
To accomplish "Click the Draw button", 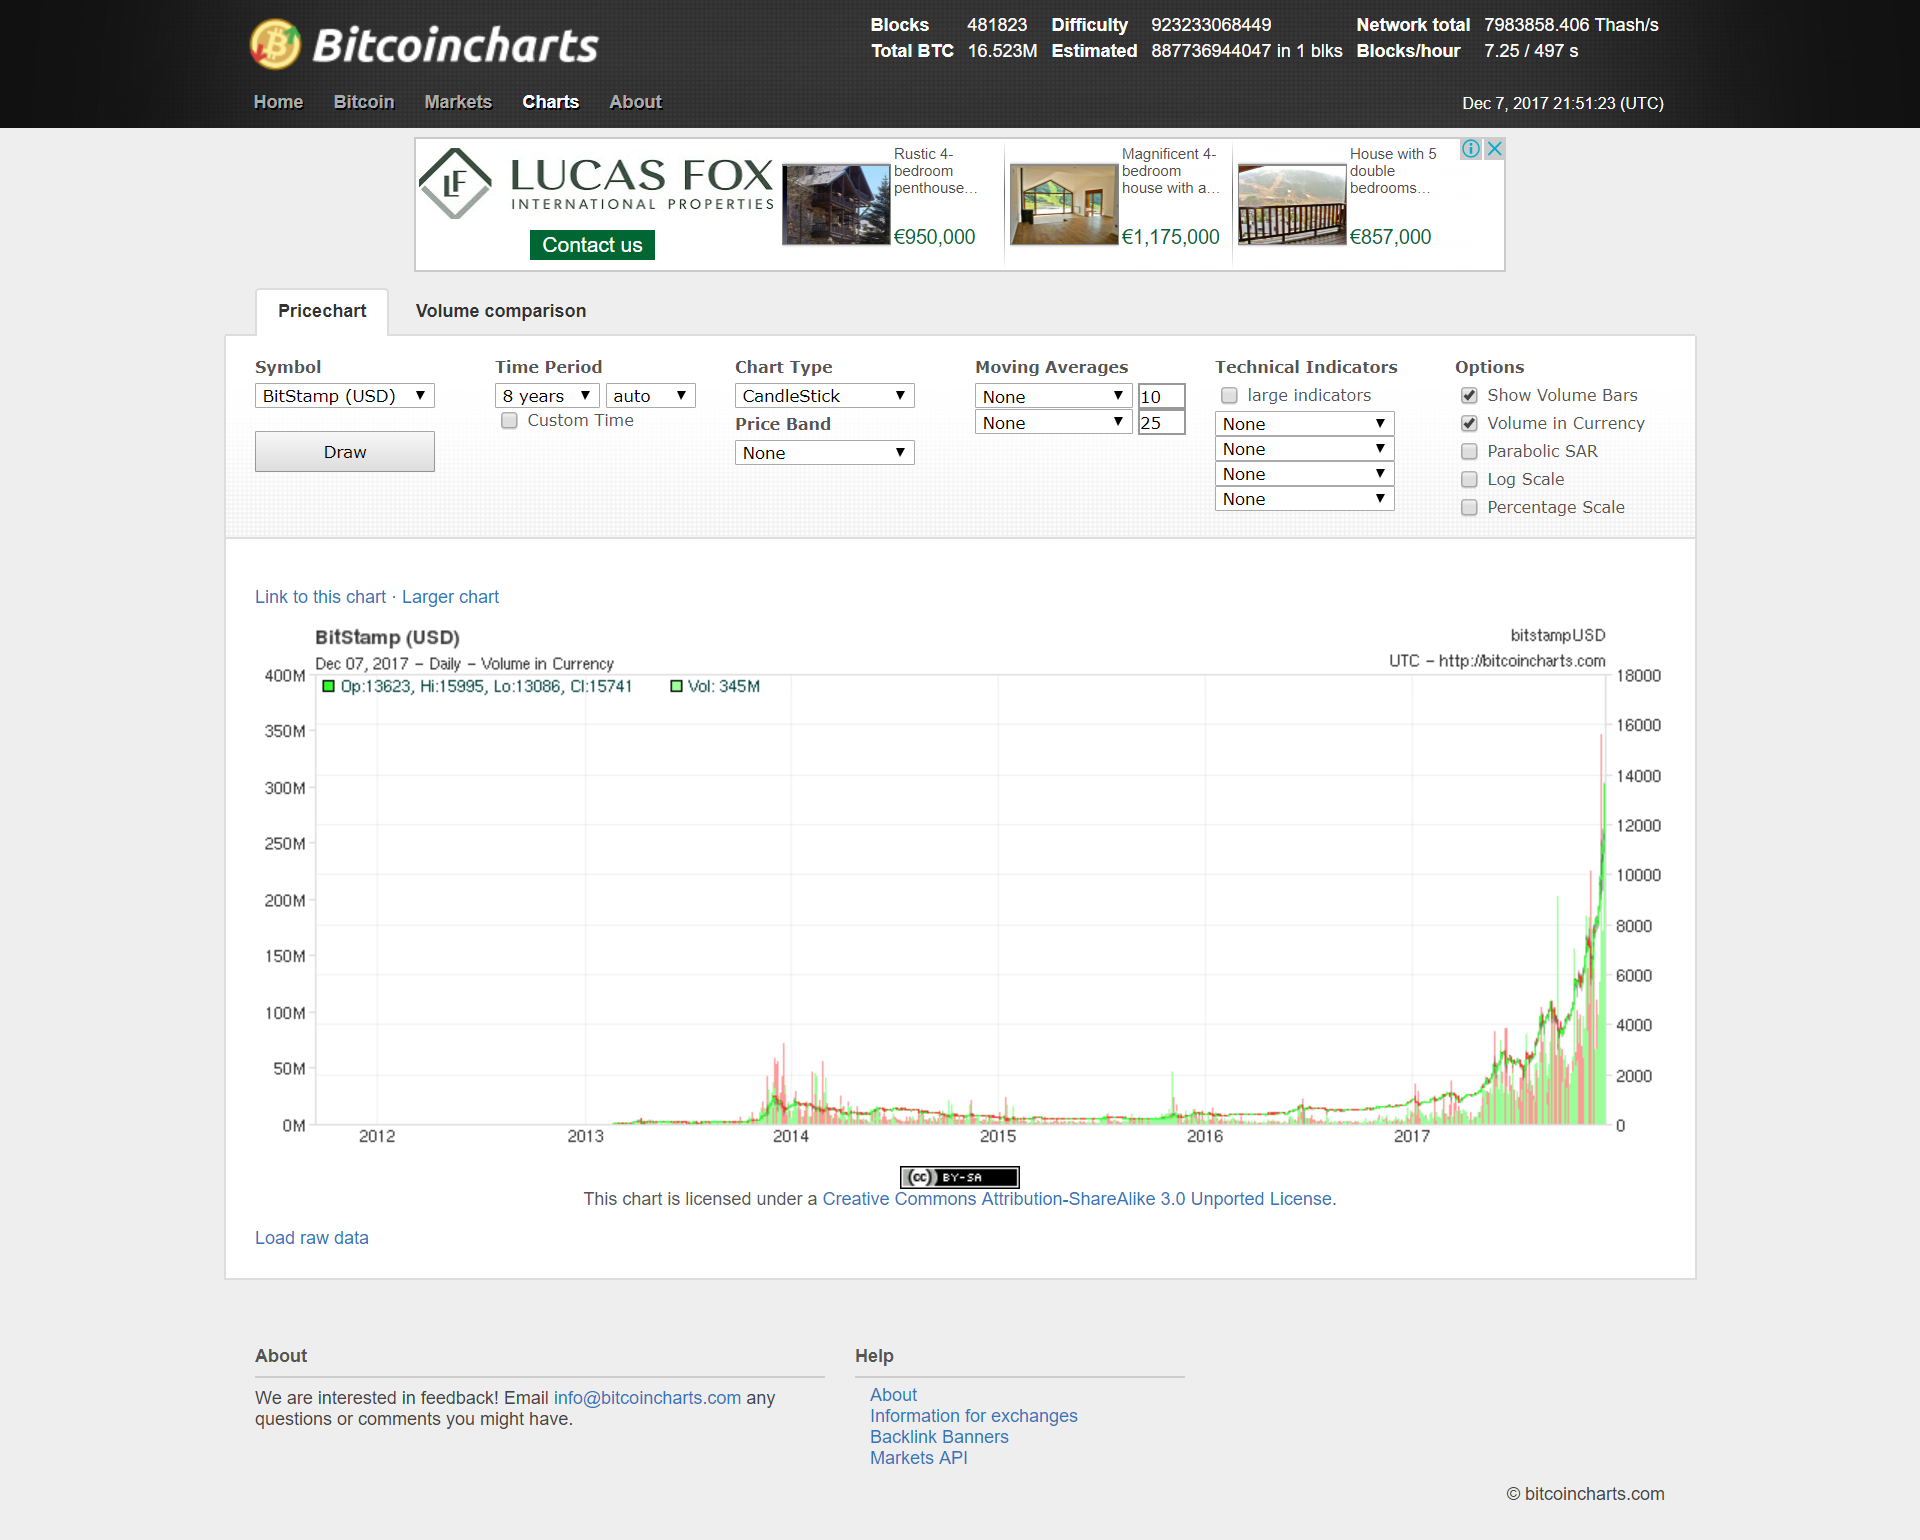I will point(345,452).
